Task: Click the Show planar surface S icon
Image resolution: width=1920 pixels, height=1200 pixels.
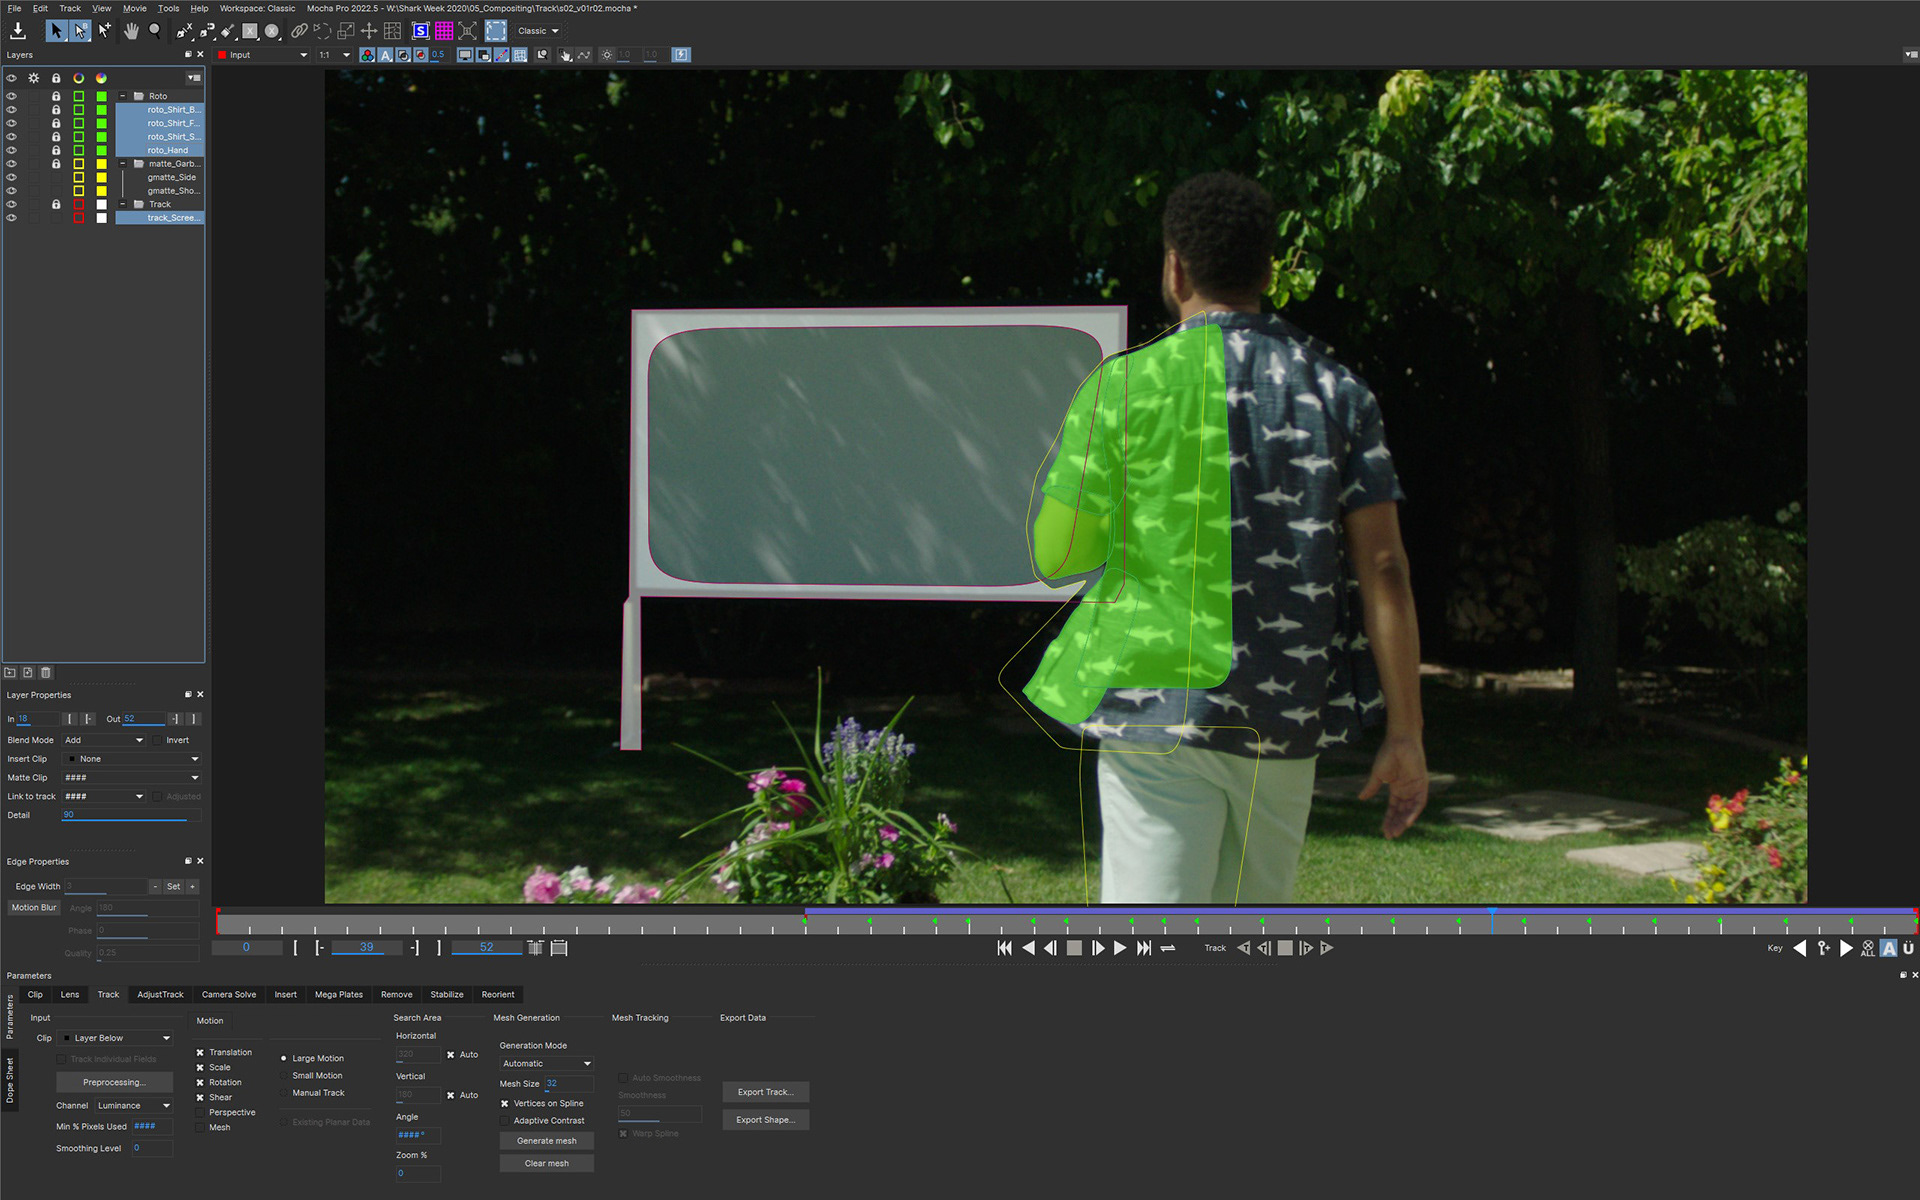Action: click(421, 31)
